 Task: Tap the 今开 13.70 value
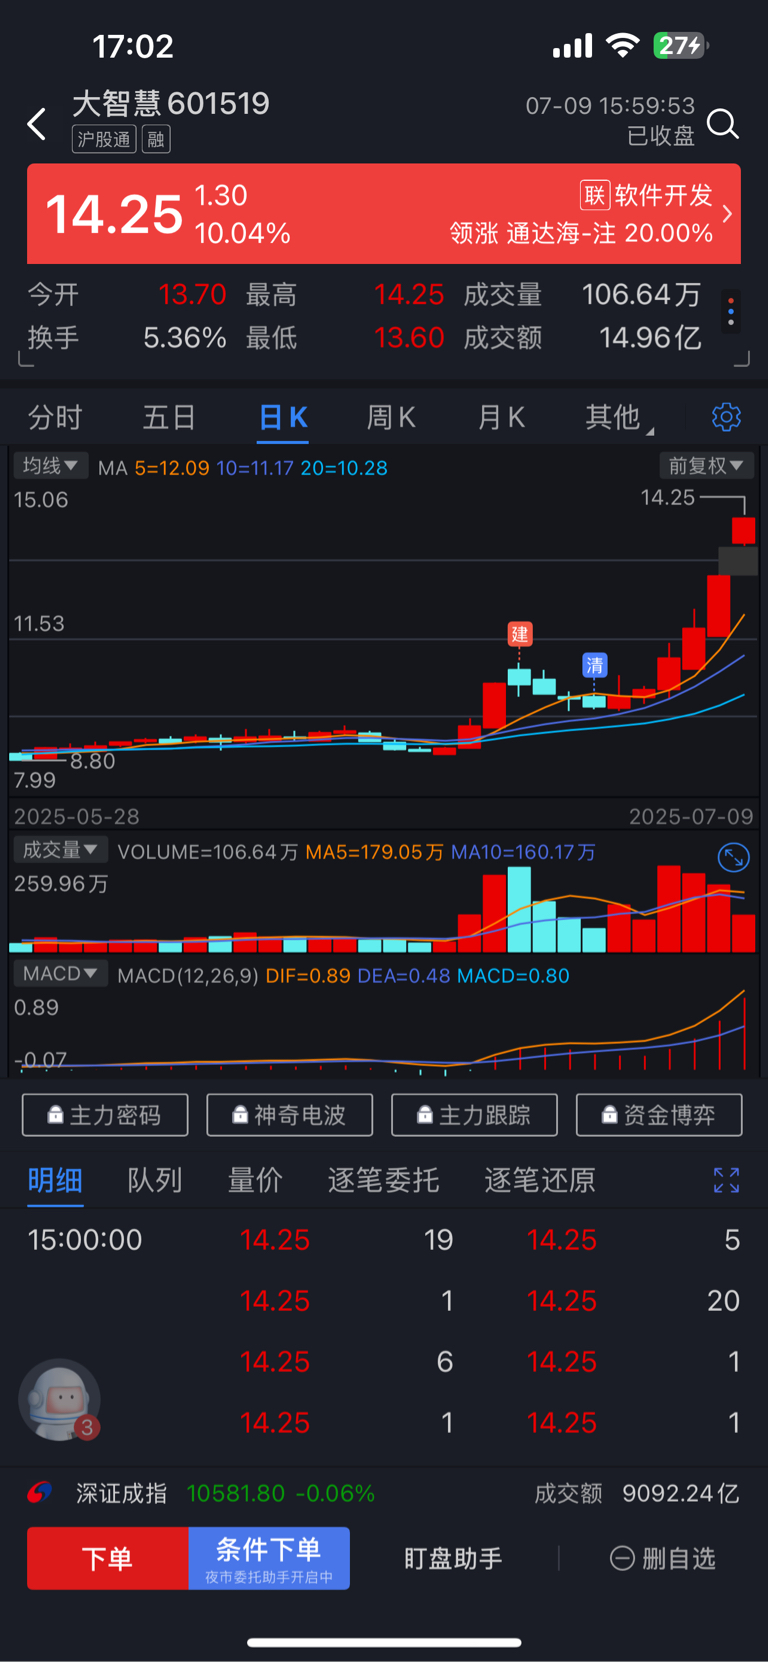pyautogui.click(x=192, y=294)
